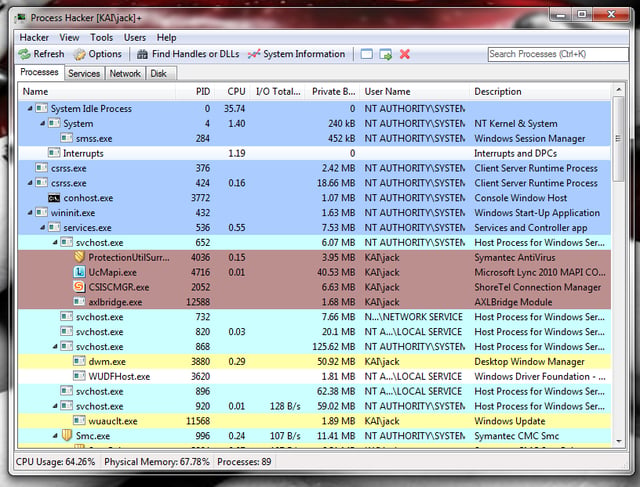The height and width of the screenshot is (487, 640).
Task: Select the Processes tab
Action: tap(39, 72)
